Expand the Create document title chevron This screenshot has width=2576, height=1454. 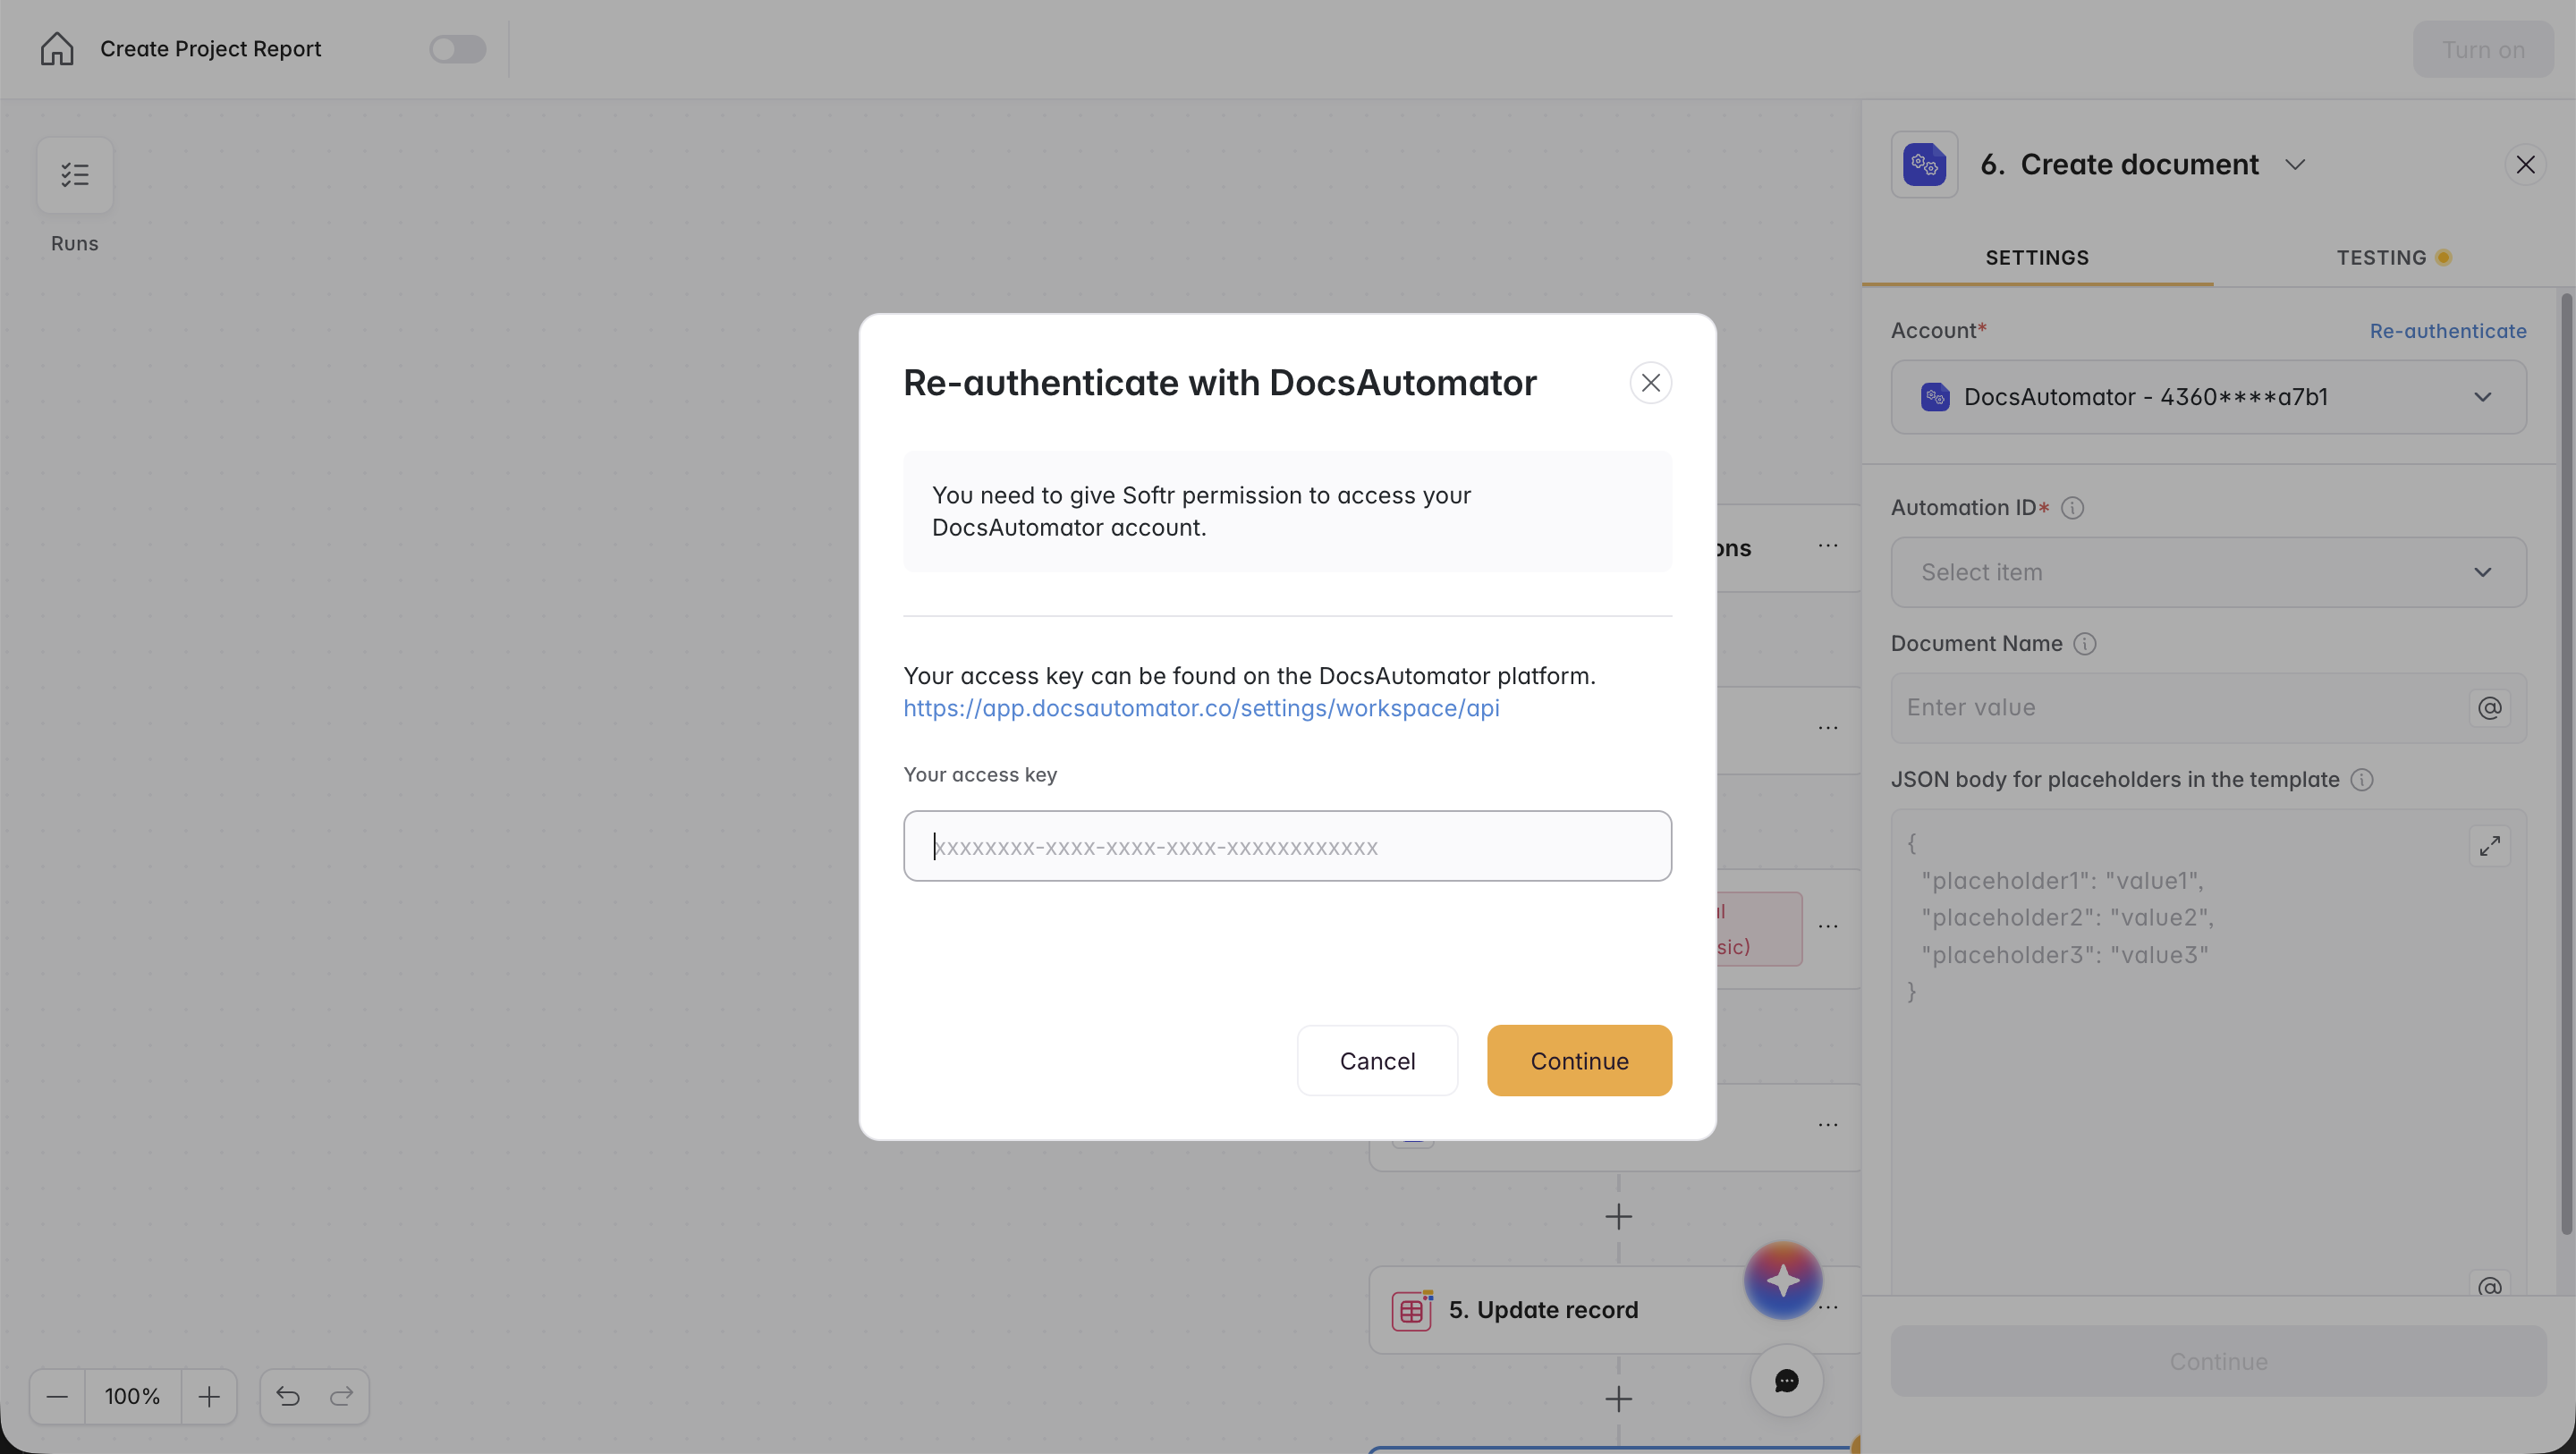tap(2295, 165)
